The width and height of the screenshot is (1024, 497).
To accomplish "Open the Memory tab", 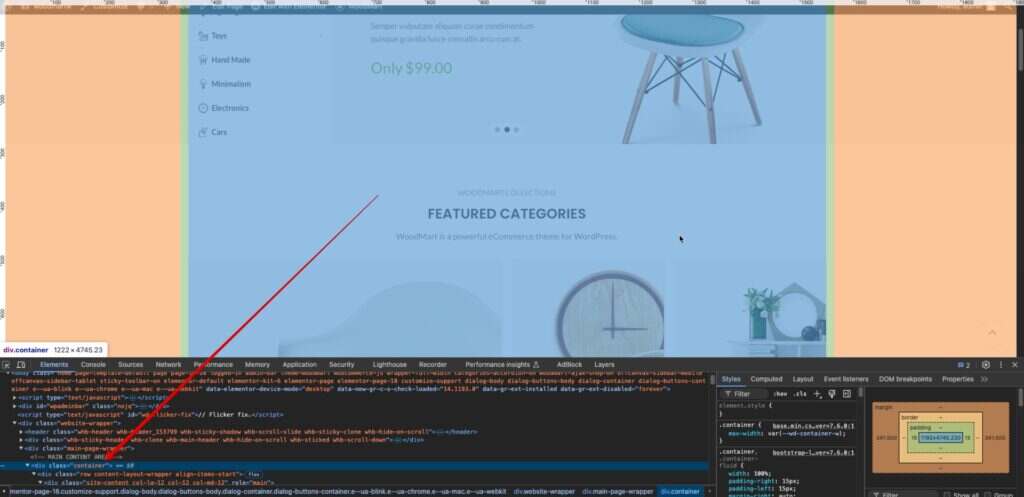I will (x=257, y=364).
